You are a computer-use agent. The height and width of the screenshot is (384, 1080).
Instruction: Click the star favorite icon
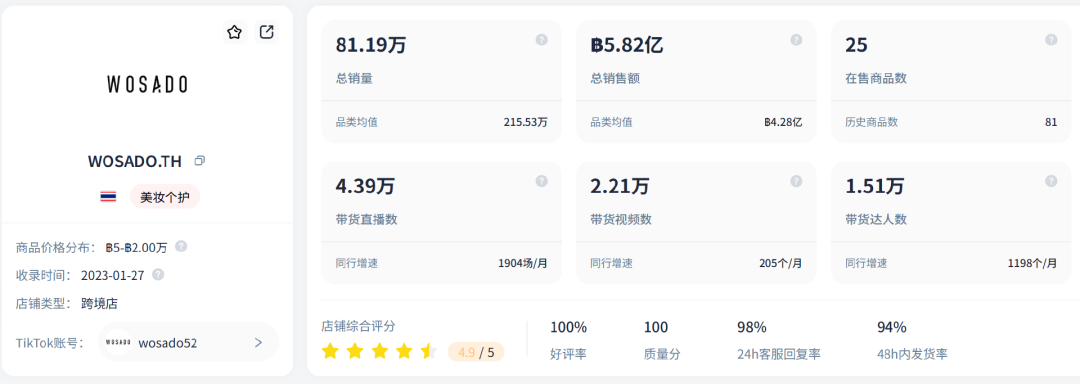pos(235,32)
